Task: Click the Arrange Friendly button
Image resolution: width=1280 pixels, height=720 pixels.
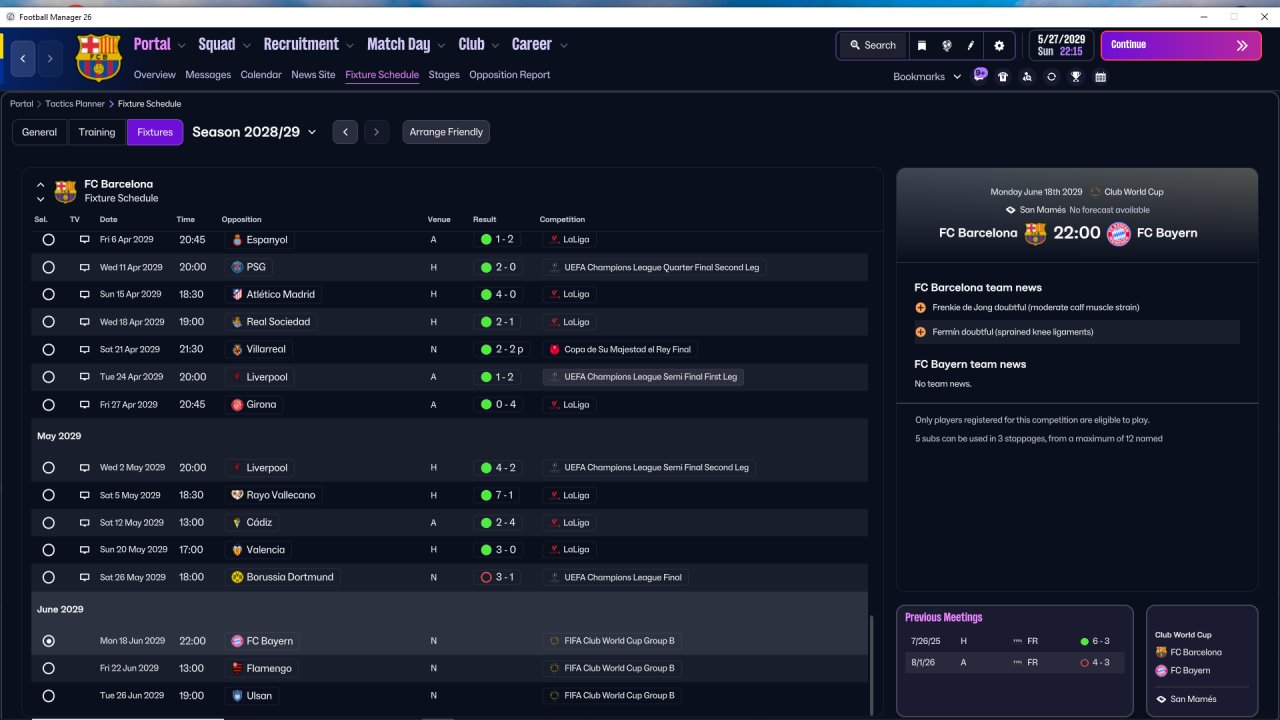Action: [x=446, y=132]
